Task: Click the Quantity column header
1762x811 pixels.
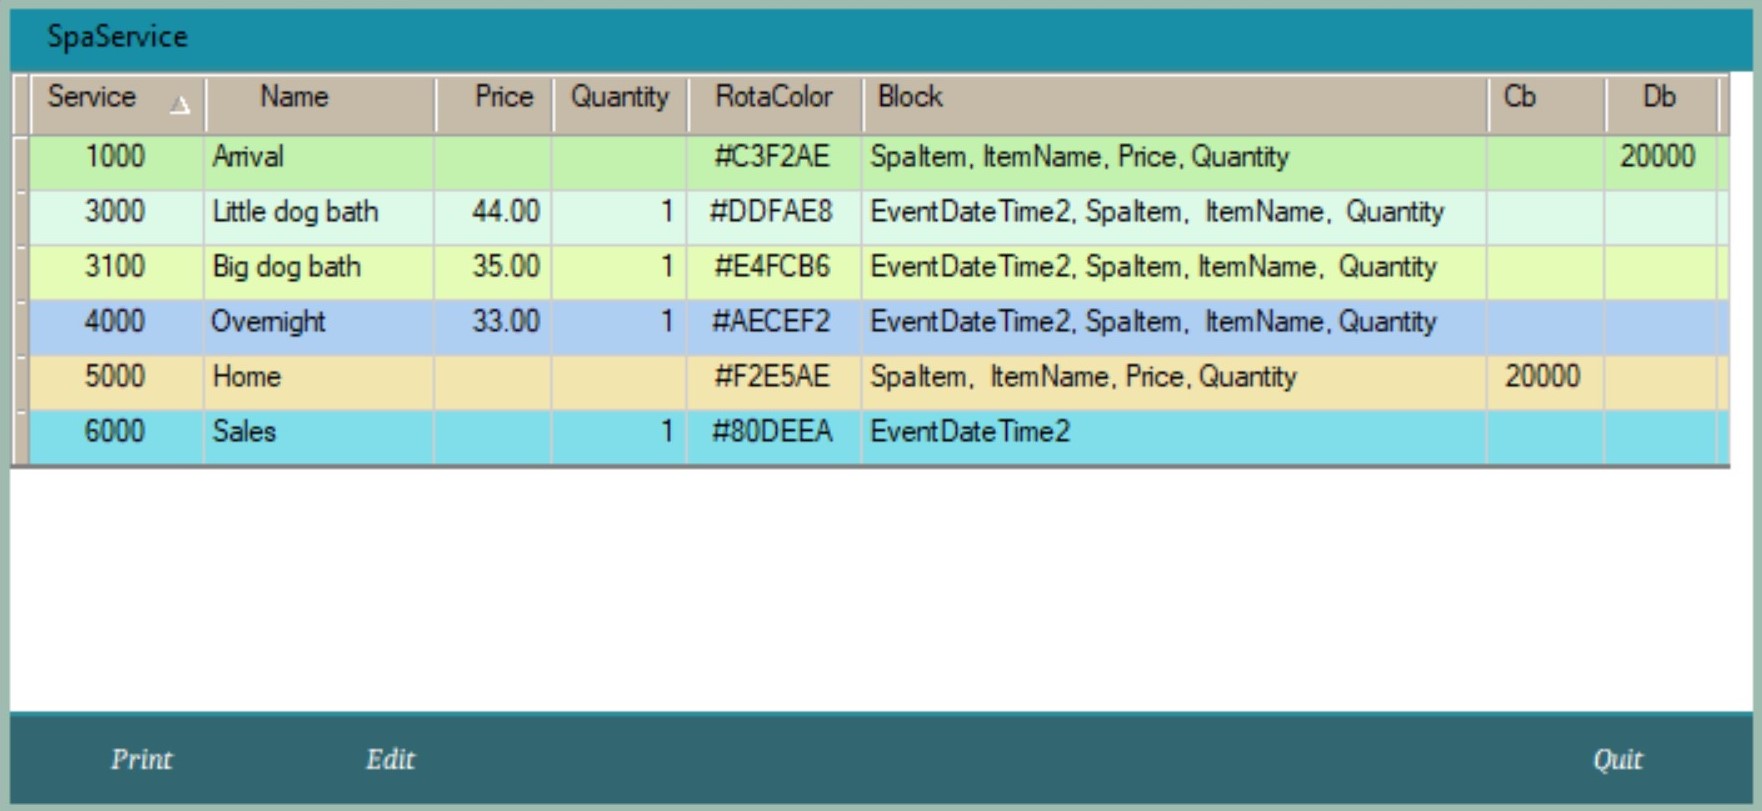Action: [x=619, y=97]
